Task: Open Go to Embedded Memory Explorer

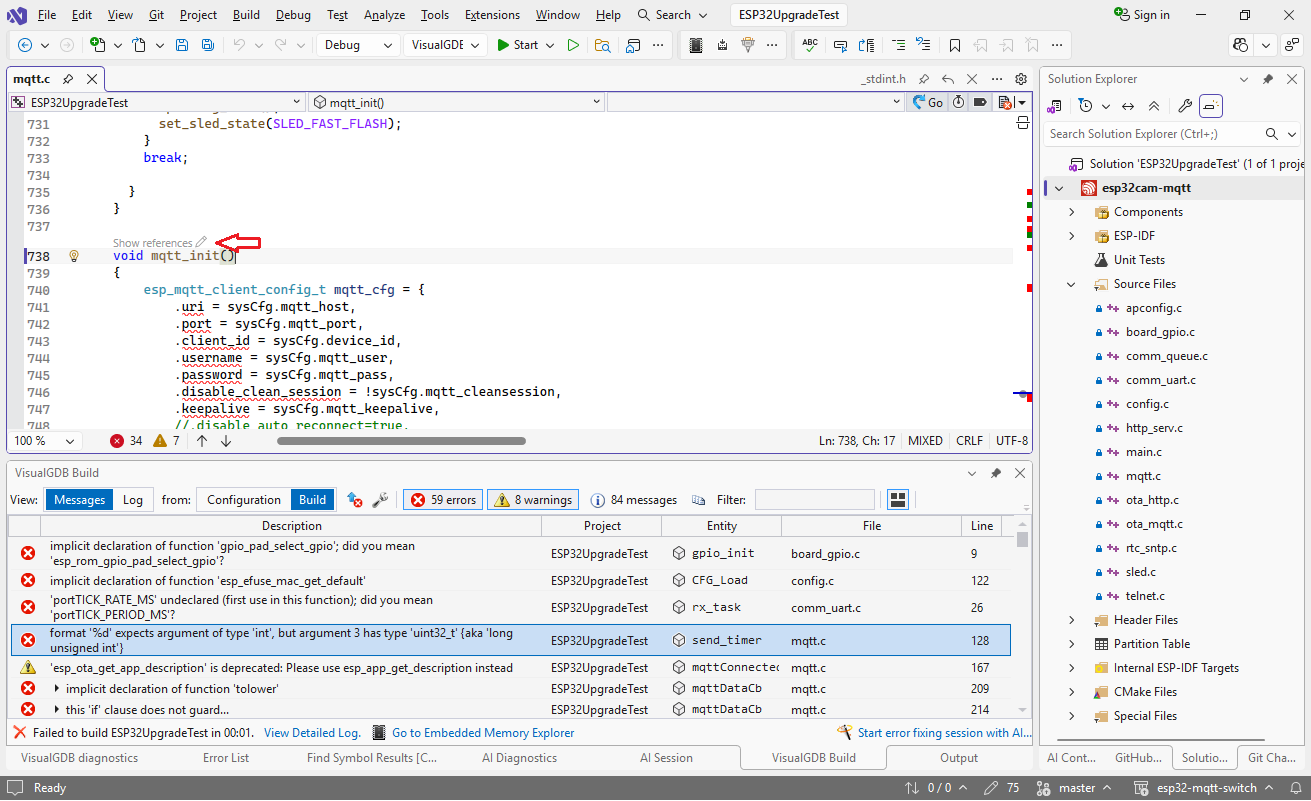Action: click(x=482, y=733)
